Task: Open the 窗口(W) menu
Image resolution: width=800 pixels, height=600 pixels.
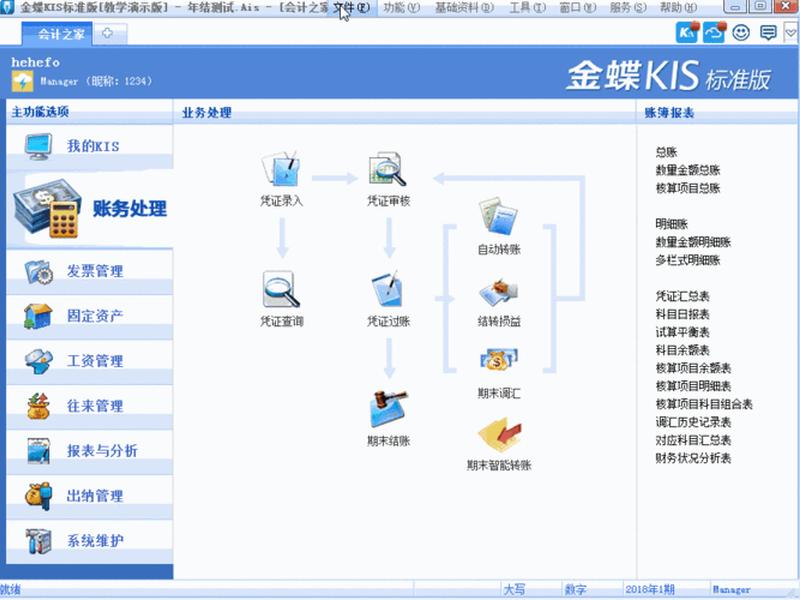Action: [577, 8]
